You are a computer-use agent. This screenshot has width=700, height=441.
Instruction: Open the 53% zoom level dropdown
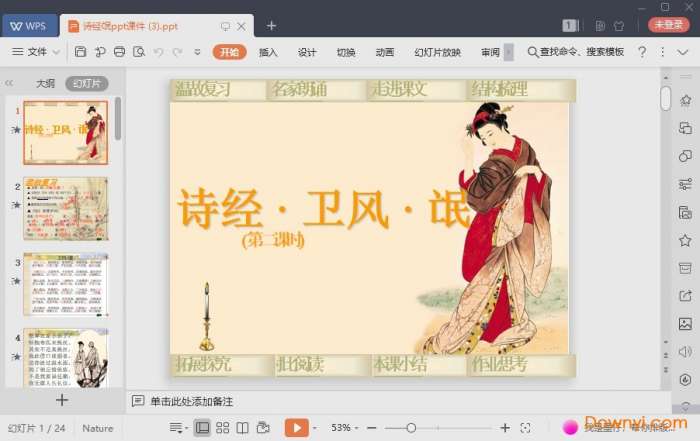click(x=344, y=428)
